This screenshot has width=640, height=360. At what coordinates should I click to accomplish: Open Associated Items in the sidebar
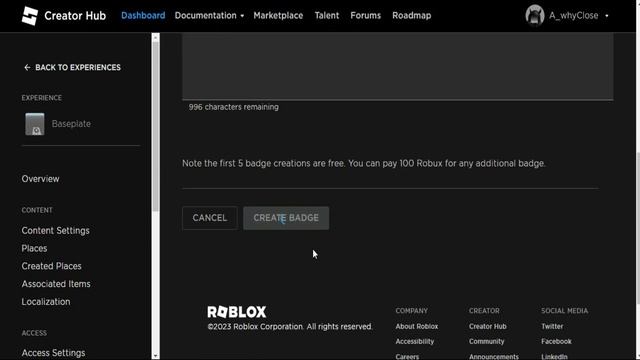(x=56, y=284)
